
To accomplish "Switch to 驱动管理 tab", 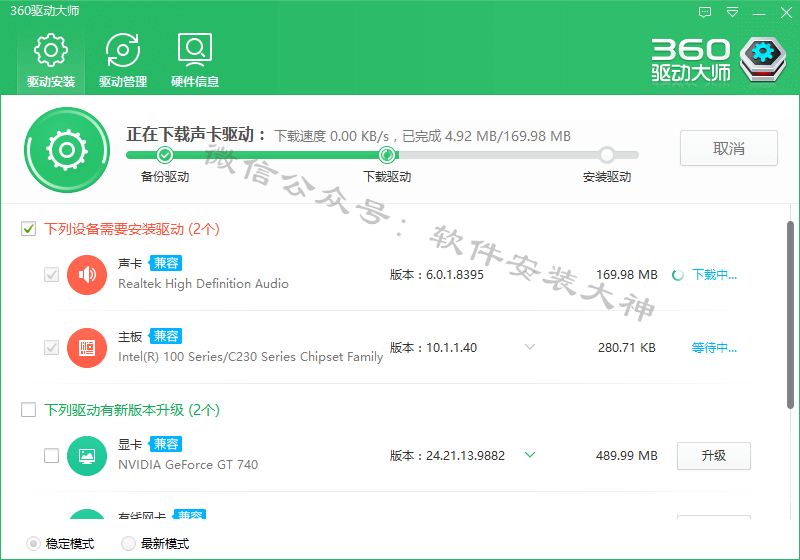I will click(x=123, y=61).
